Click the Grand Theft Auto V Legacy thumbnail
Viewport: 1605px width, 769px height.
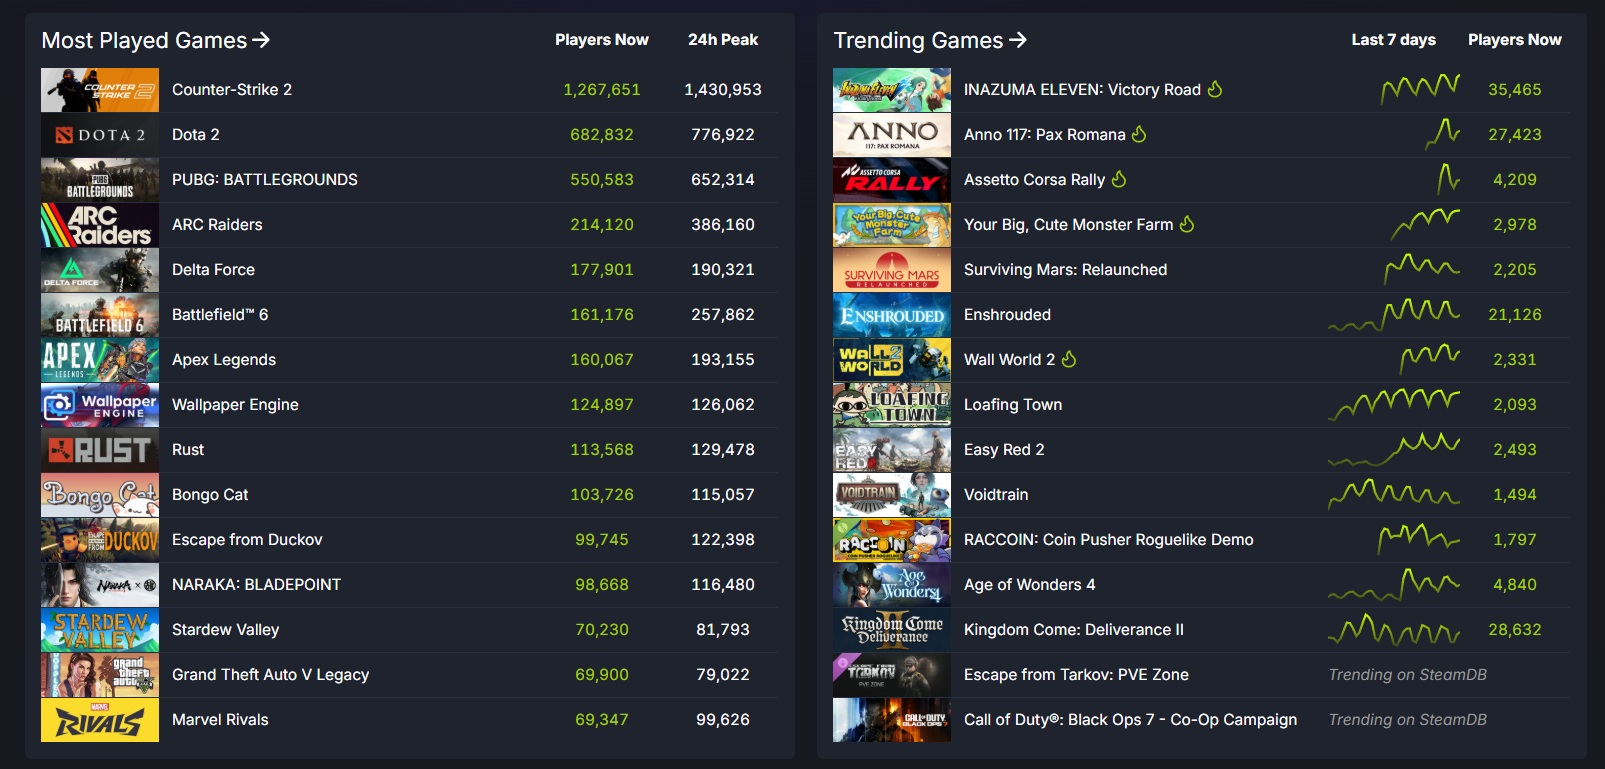click(100, 675)
